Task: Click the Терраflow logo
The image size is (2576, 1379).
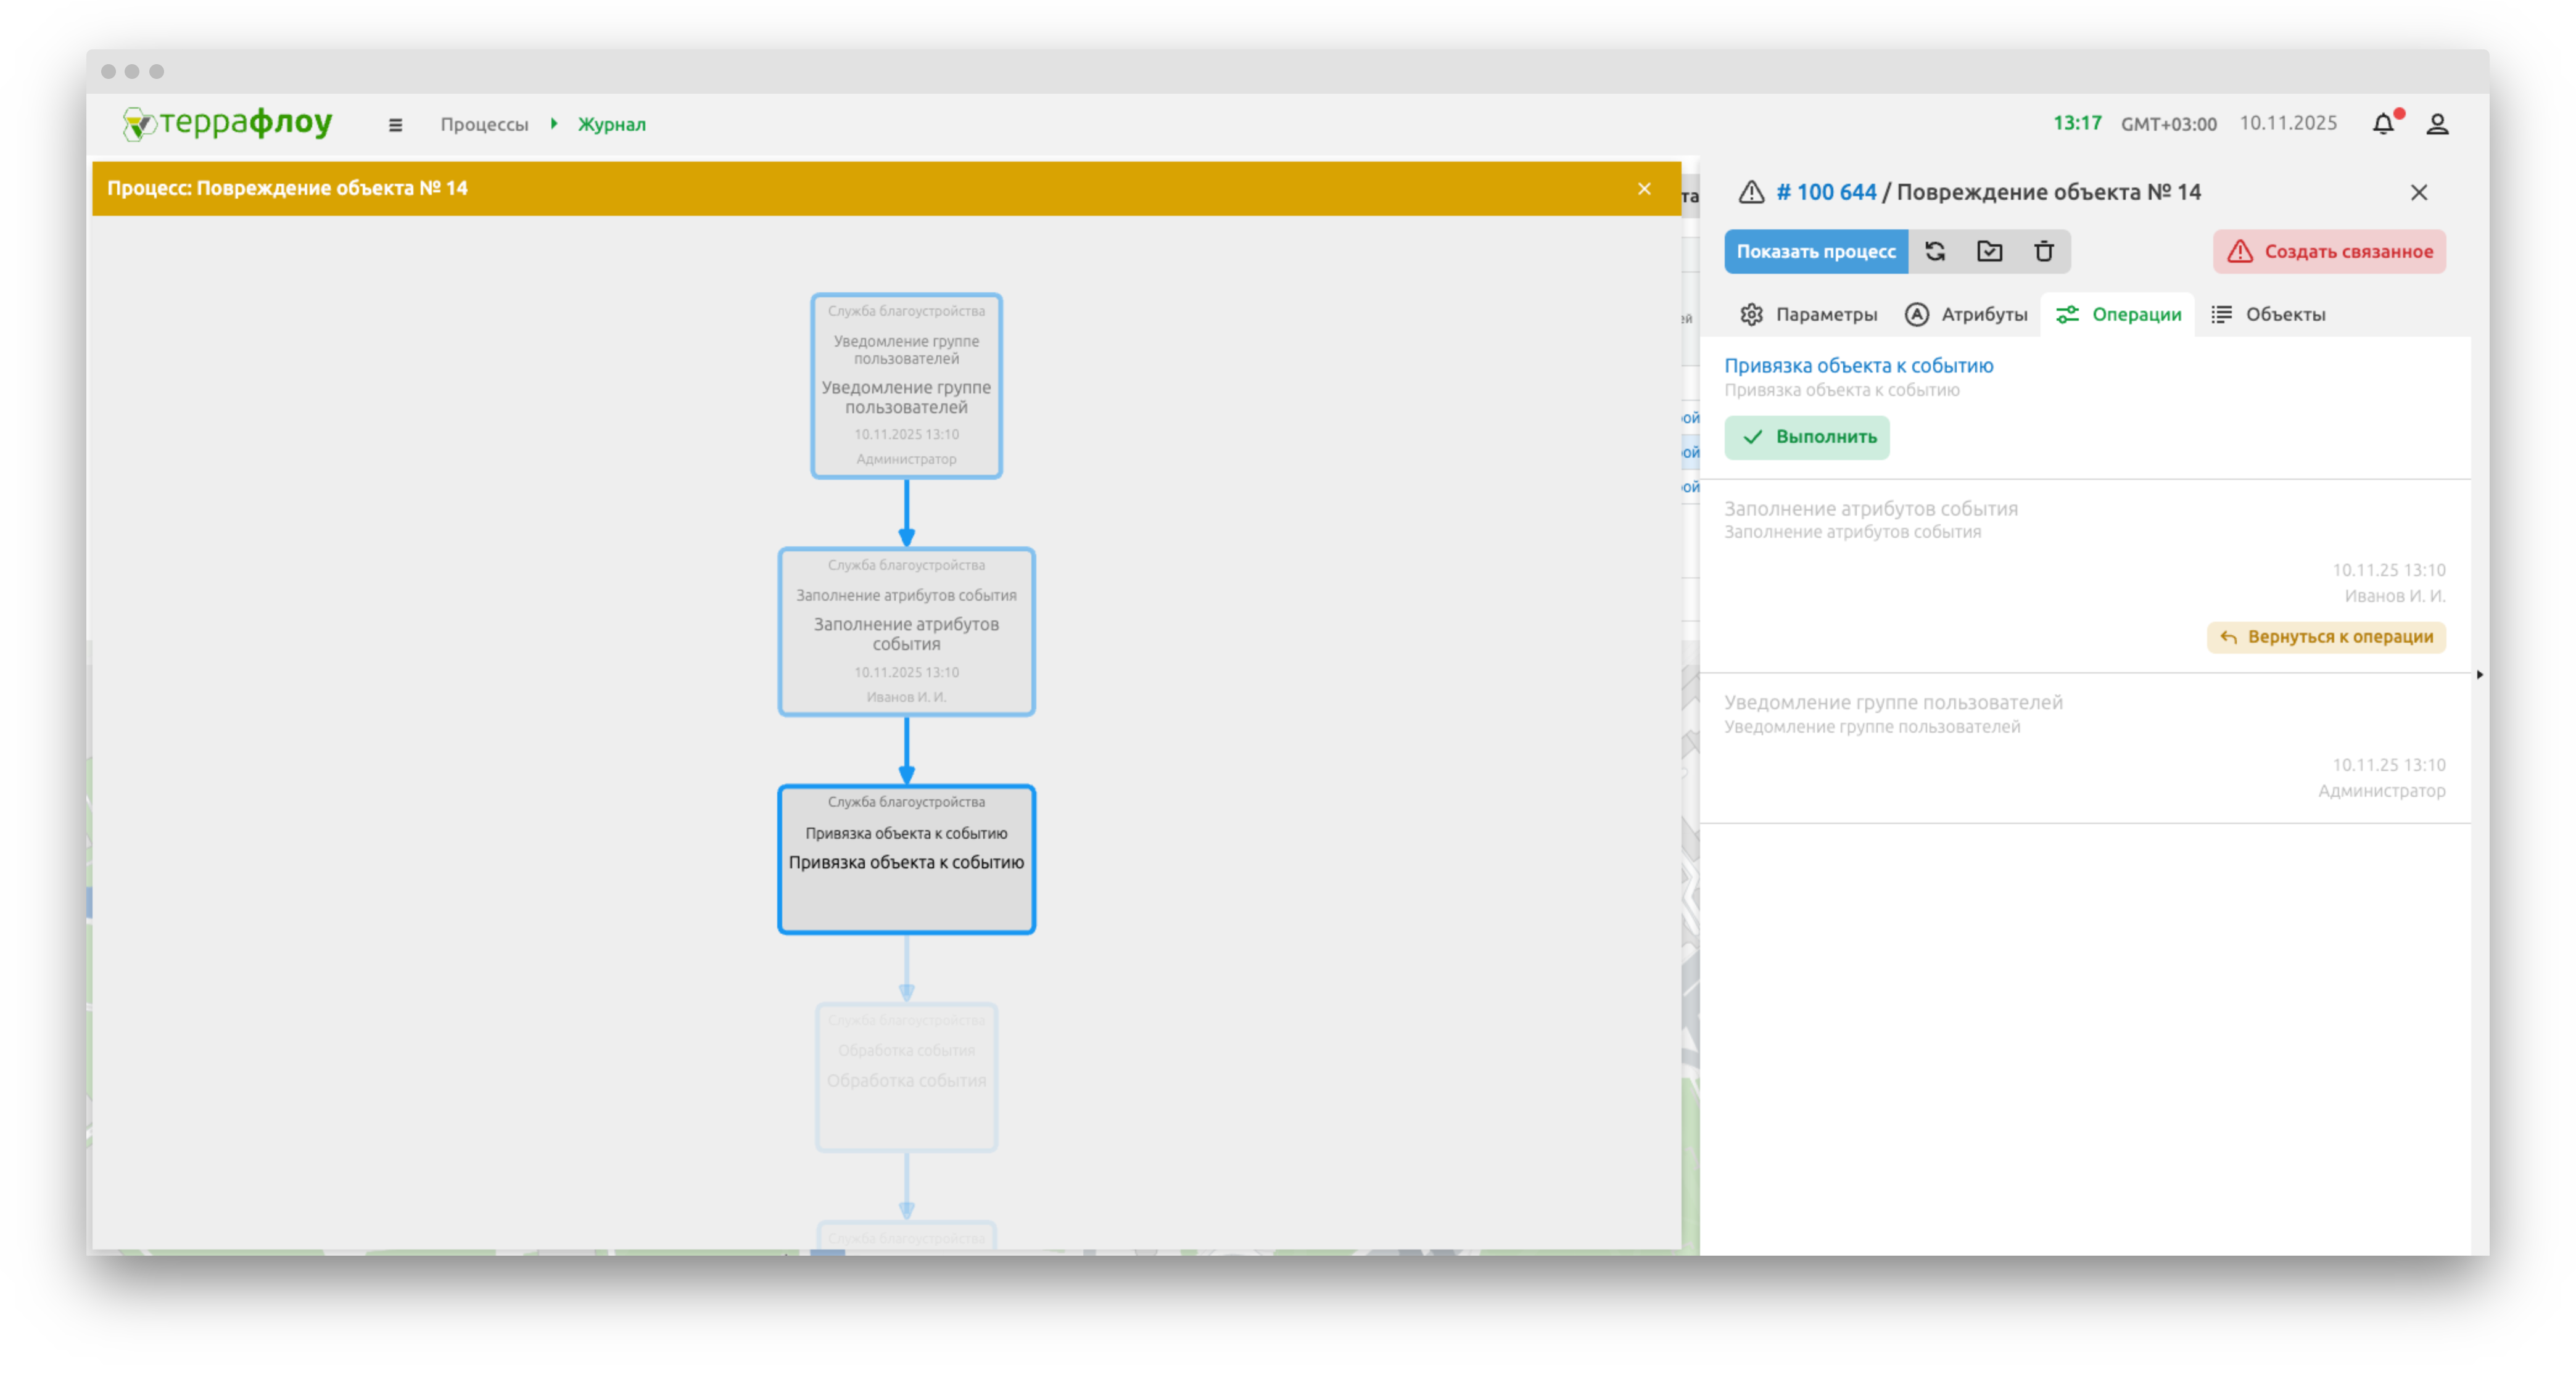Action: click(227, 123)
